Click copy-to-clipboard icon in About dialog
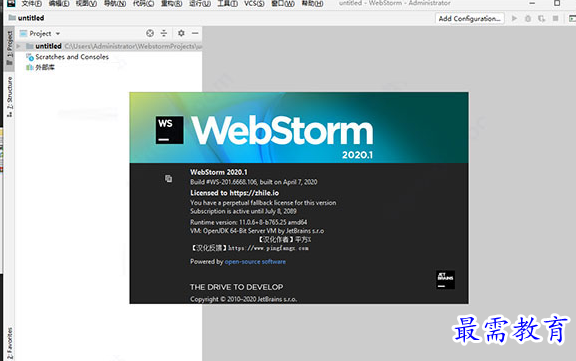This screenshot has height=361, width=576. (168, 178)
